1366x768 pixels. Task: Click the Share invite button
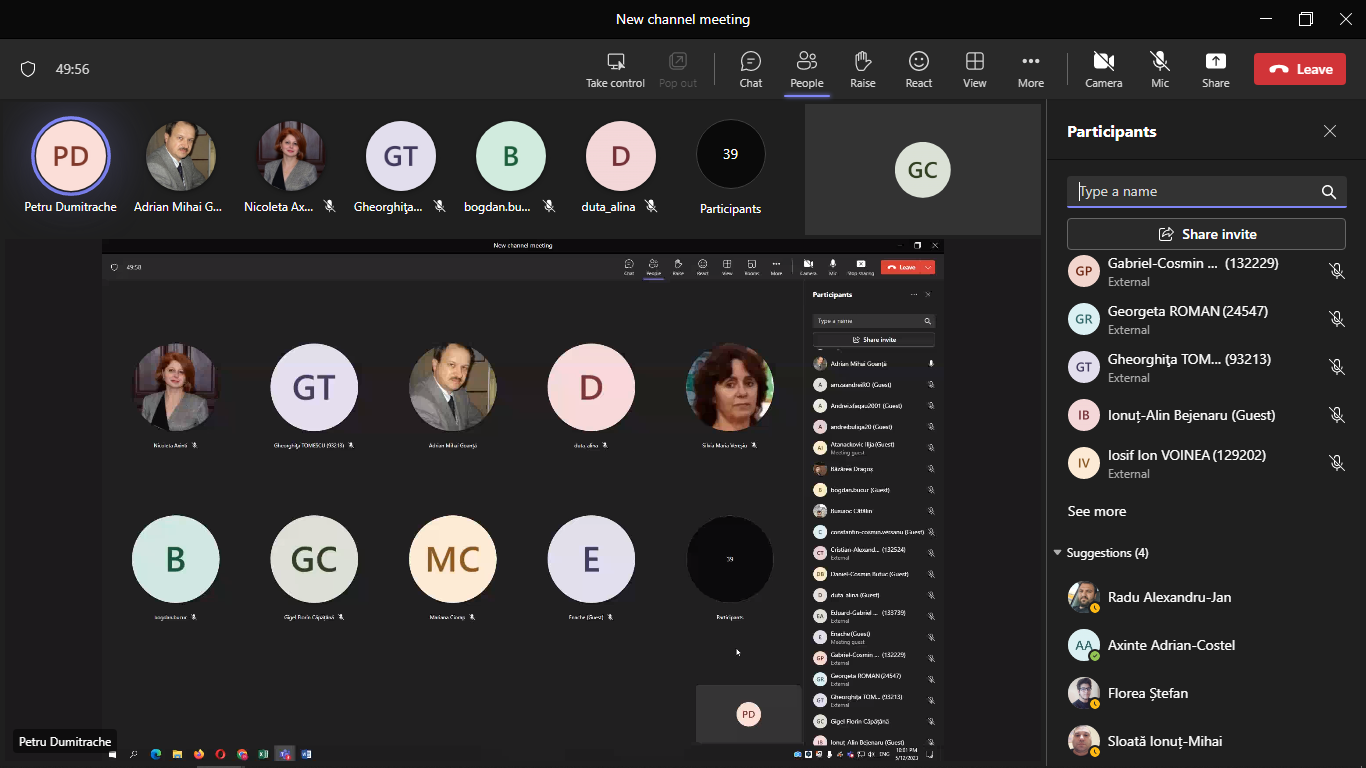pyautogui.click(x=1206, y=234)
